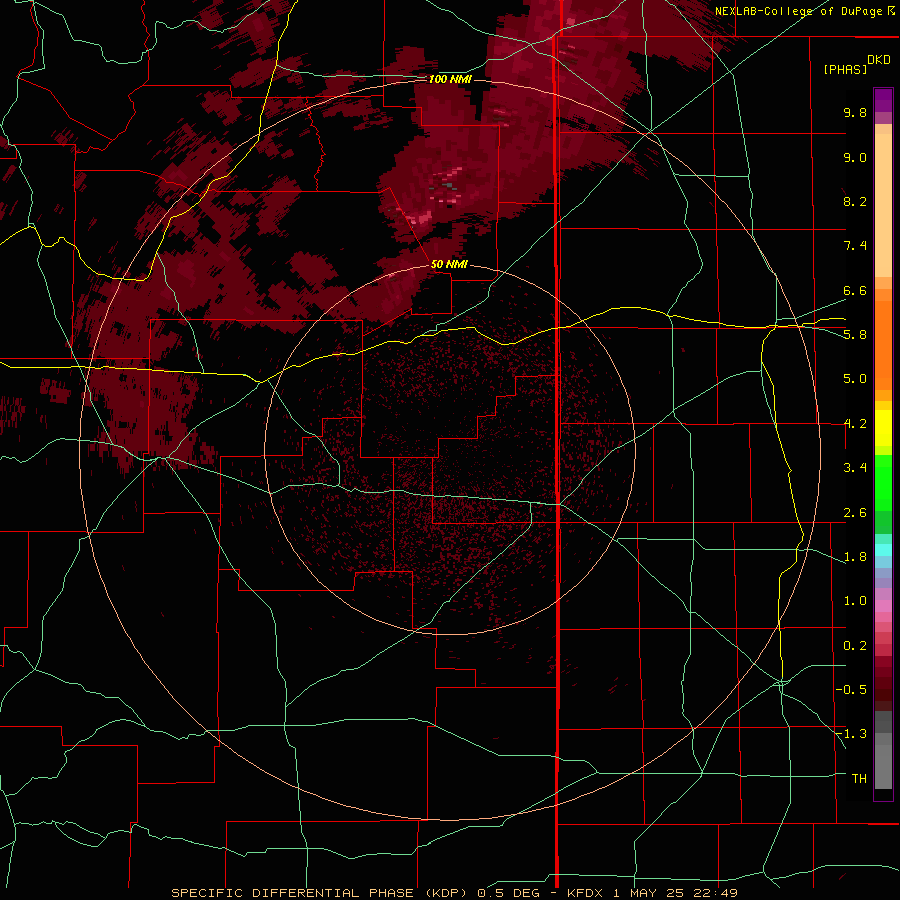Click the 9.0 value on the color scale
Viewport: 900px width, 900px height.
(x=855, y=157)
